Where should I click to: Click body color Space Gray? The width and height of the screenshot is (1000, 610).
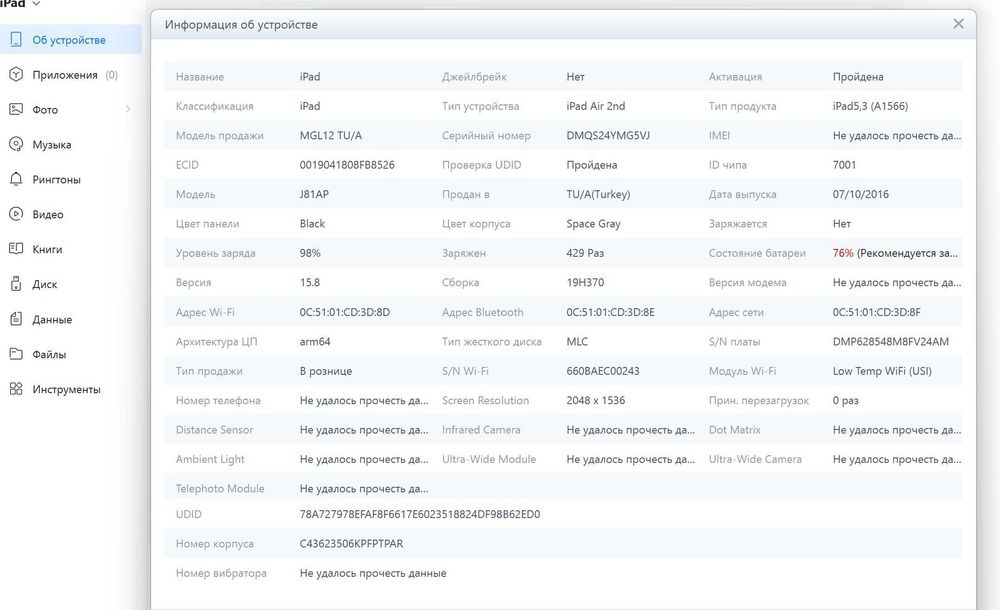[593, 223]
